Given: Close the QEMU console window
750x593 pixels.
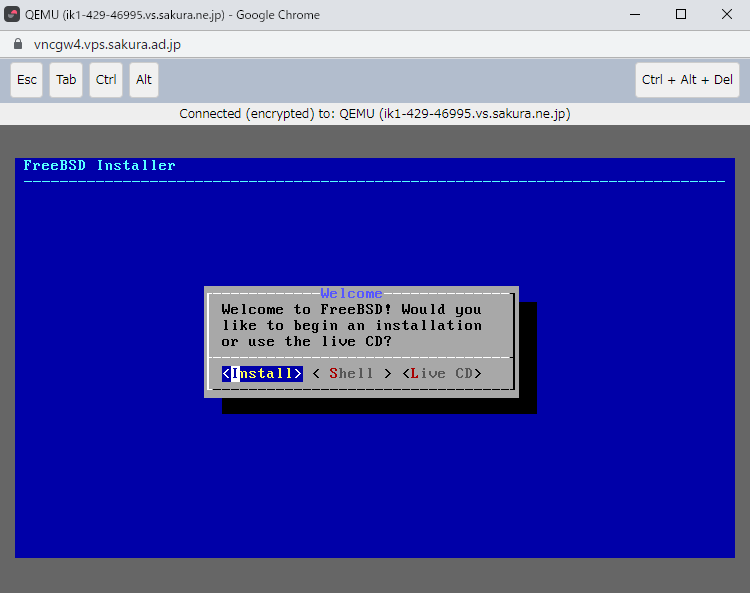Looking at the screenshot, I should pyautogui.click(x=726, y=14).
